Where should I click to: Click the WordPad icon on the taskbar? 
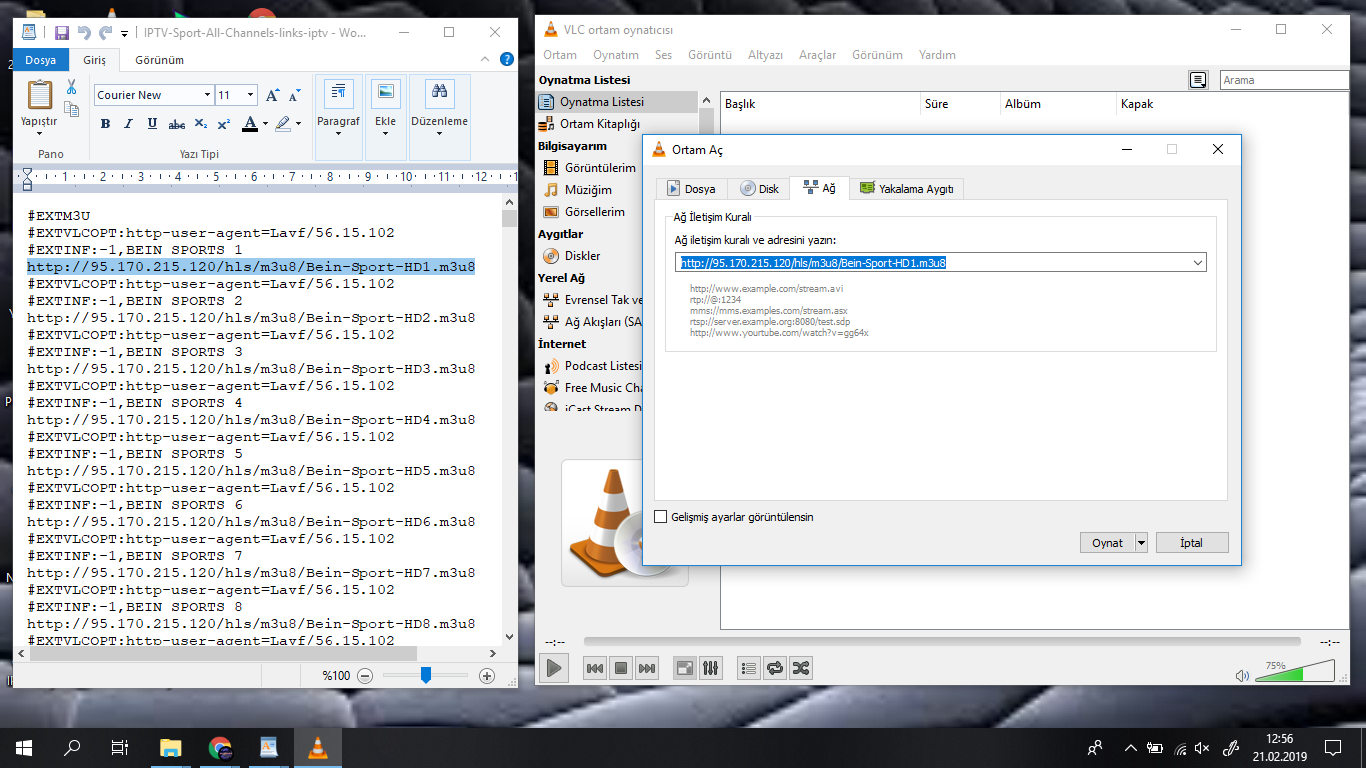268,747
